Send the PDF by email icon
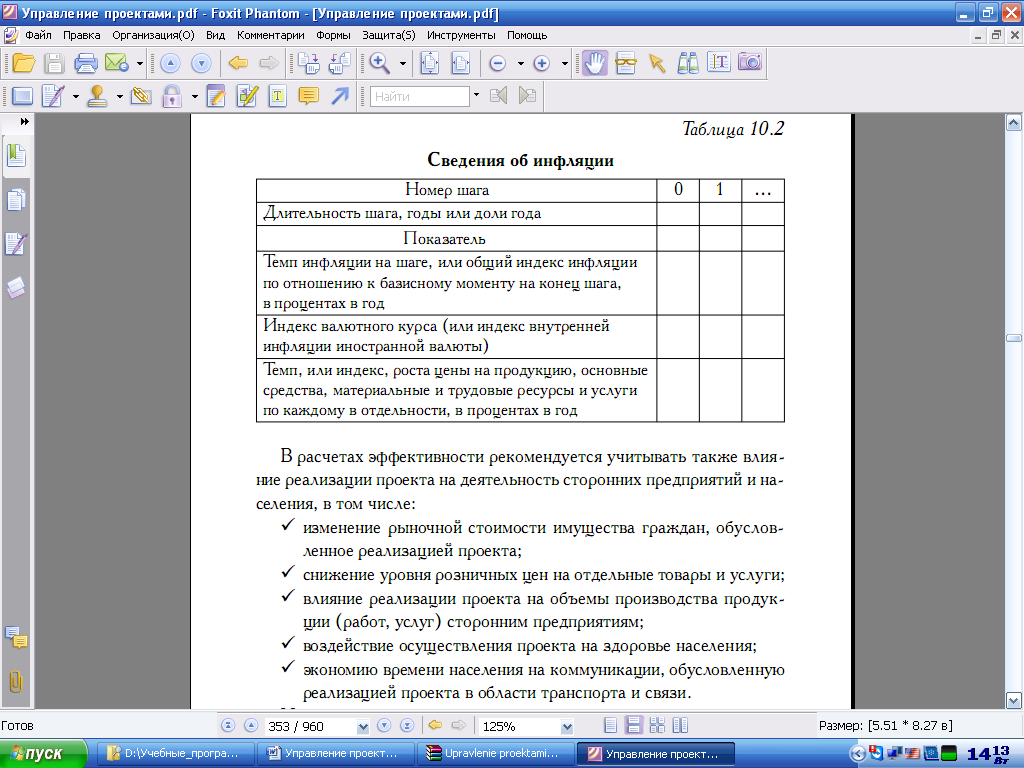 tap(116, 63)
